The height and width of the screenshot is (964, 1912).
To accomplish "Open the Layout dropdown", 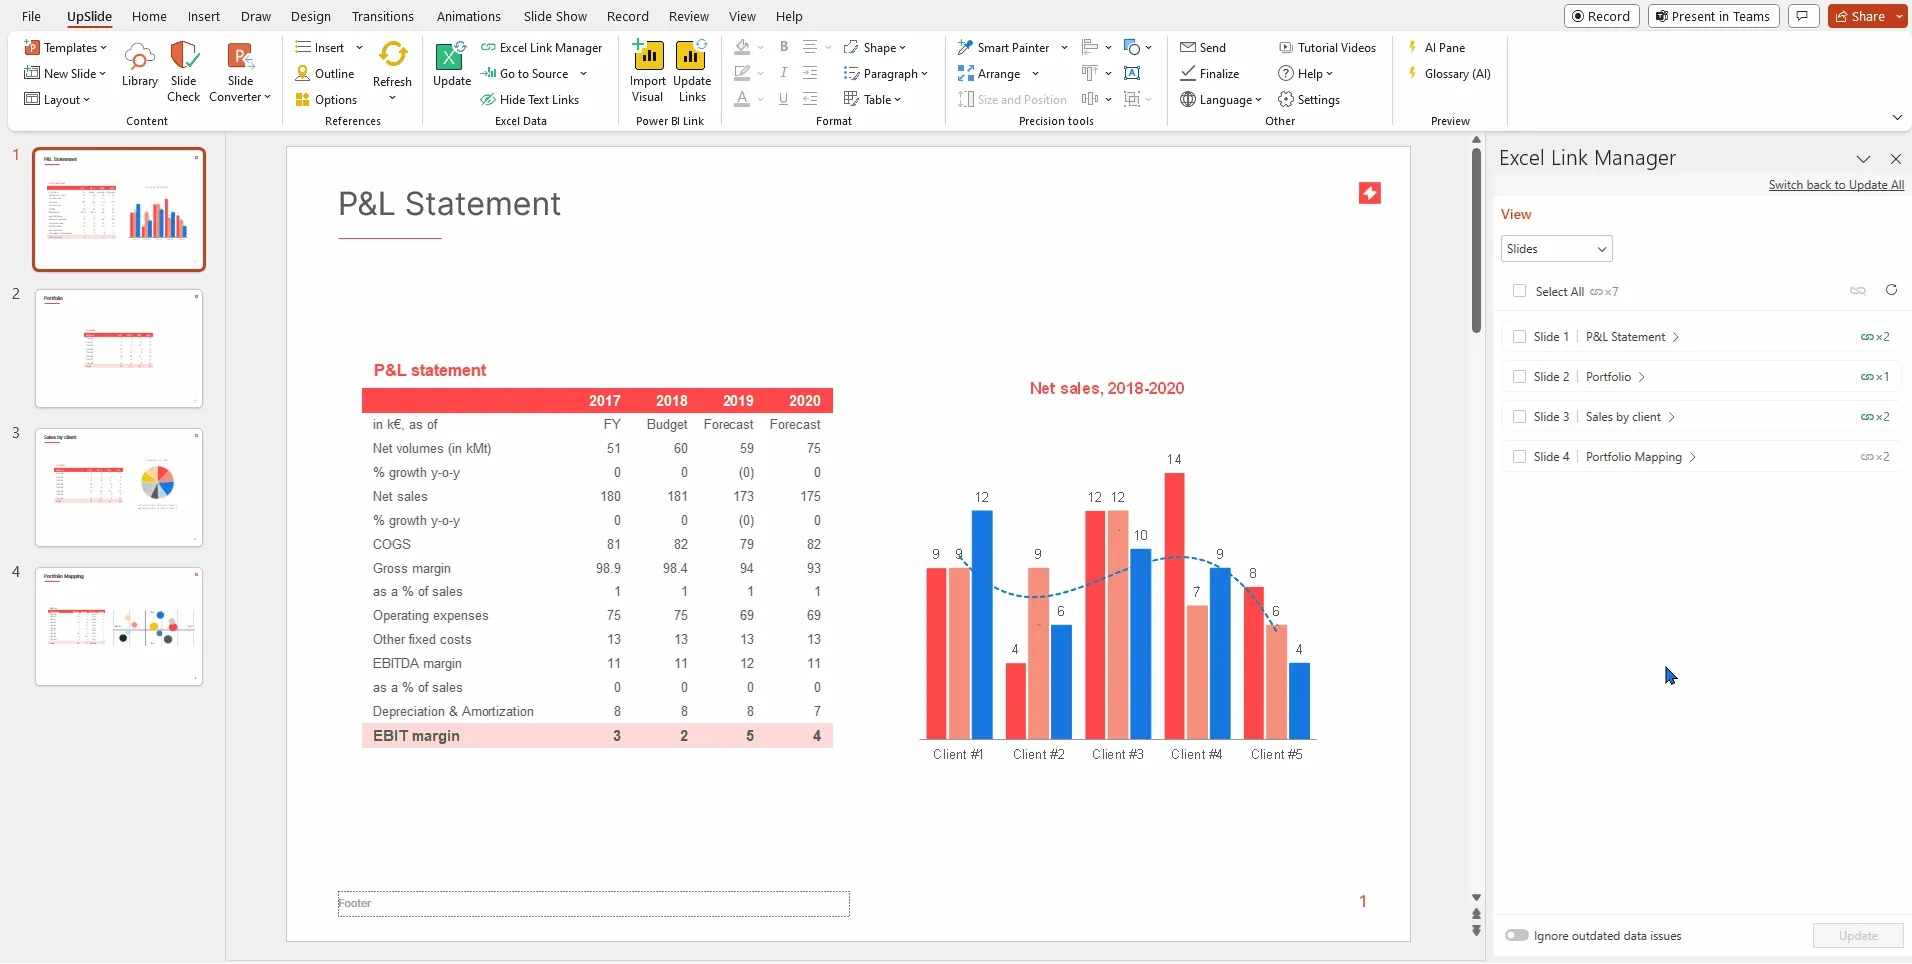I will pos(57,100).
